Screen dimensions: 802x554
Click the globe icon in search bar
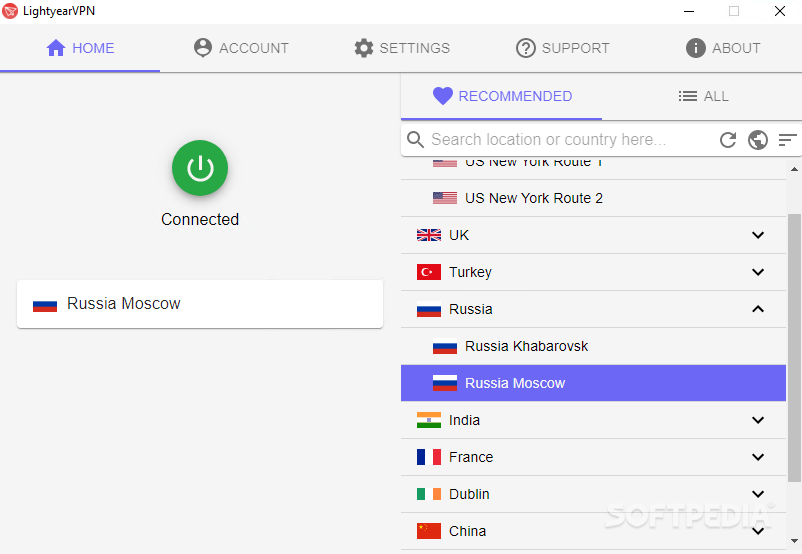pos(758,140)
